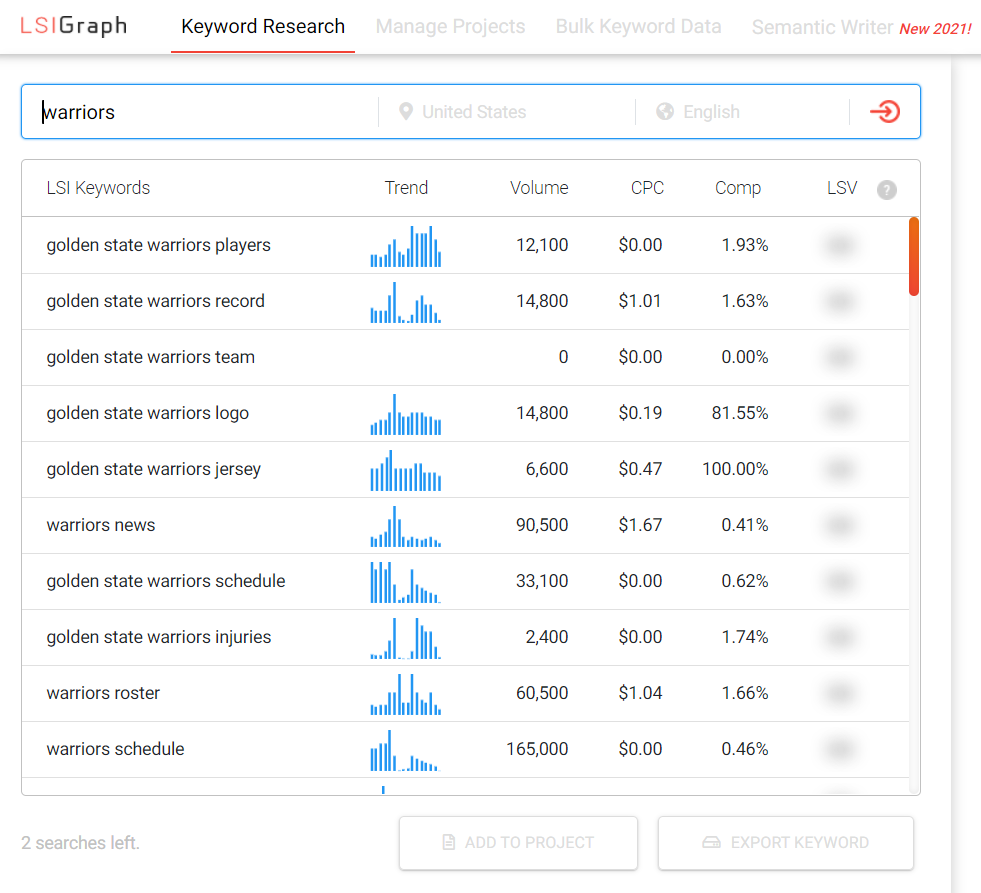The height and width of the screenshot is (893, 981).
Task: Click the 81.55% competition value
Action: 740,413
